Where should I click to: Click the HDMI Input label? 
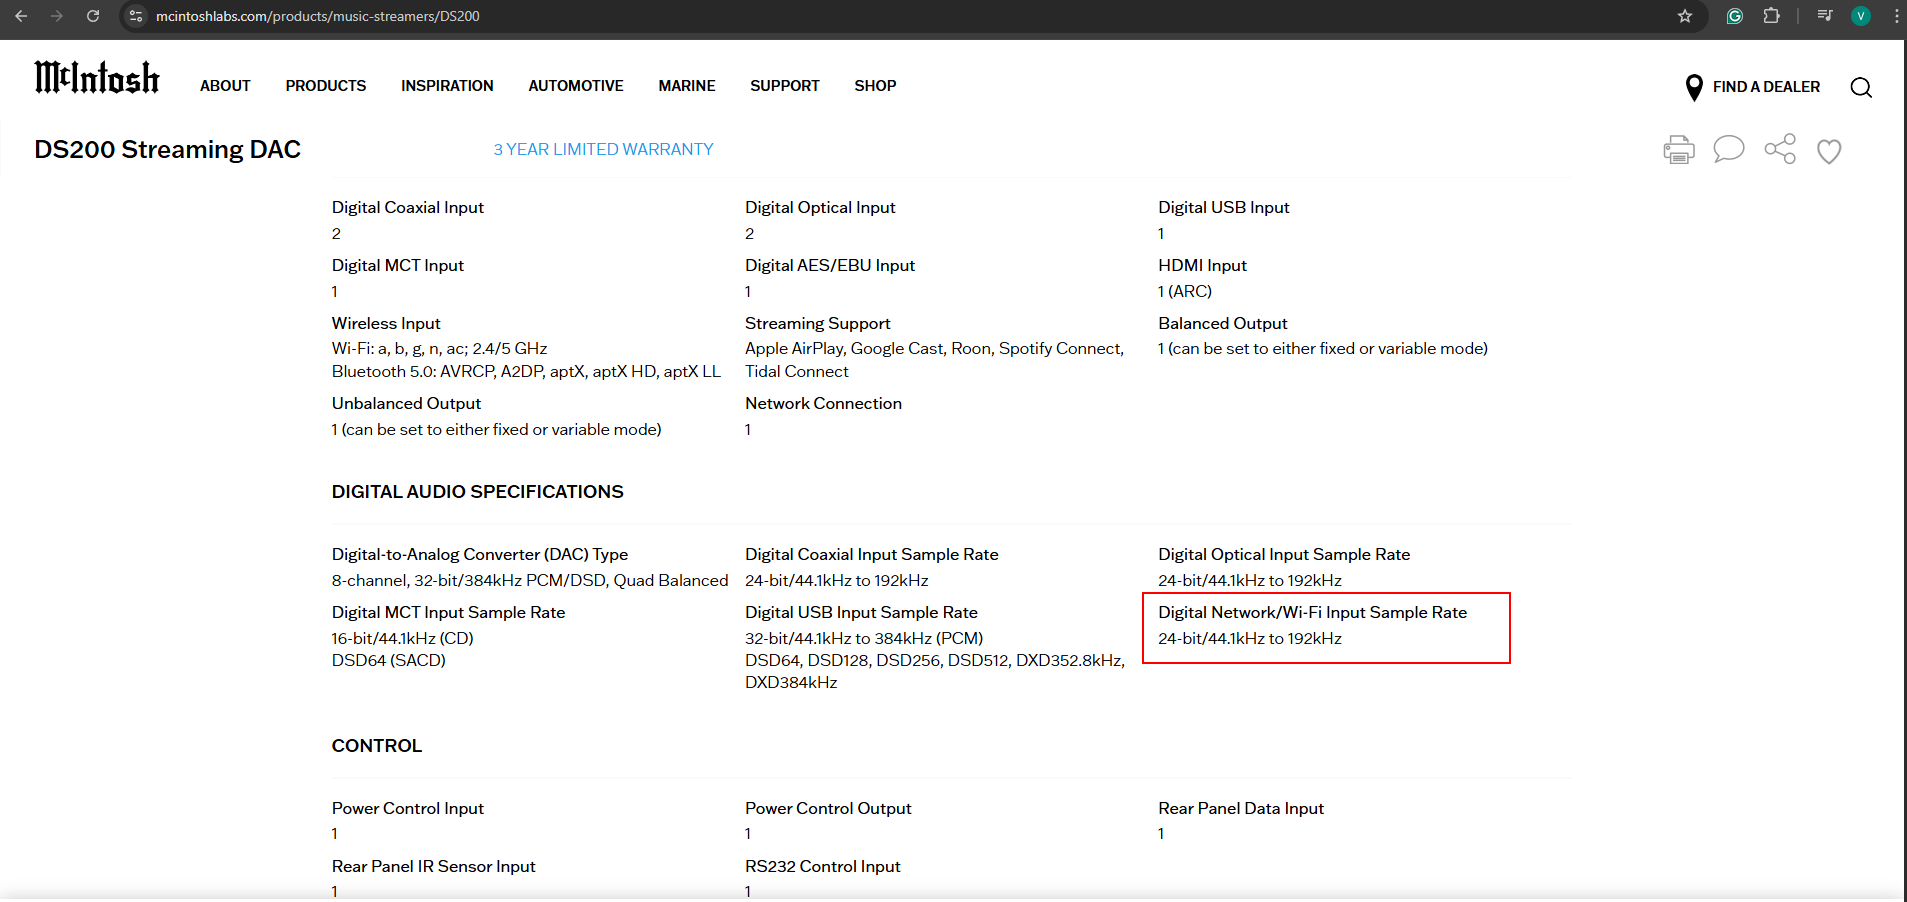point(1202,265)
